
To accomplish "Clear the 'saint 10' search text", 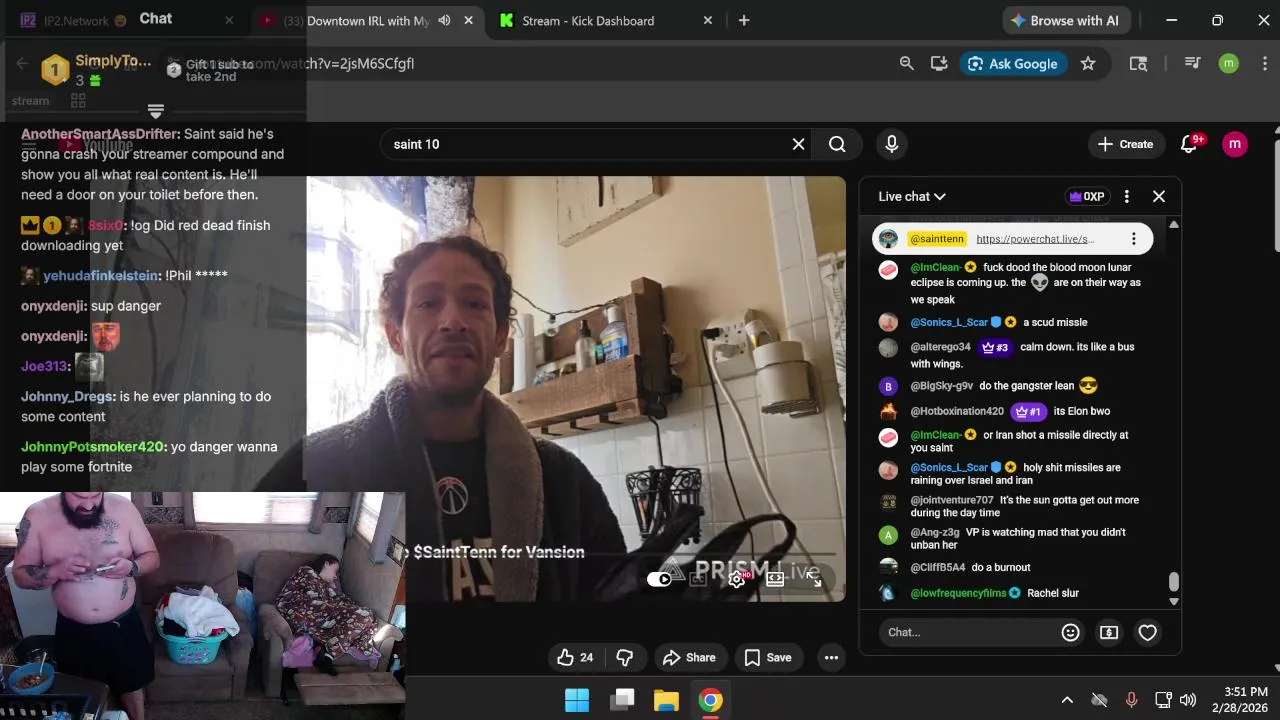I will coord(798,144).
